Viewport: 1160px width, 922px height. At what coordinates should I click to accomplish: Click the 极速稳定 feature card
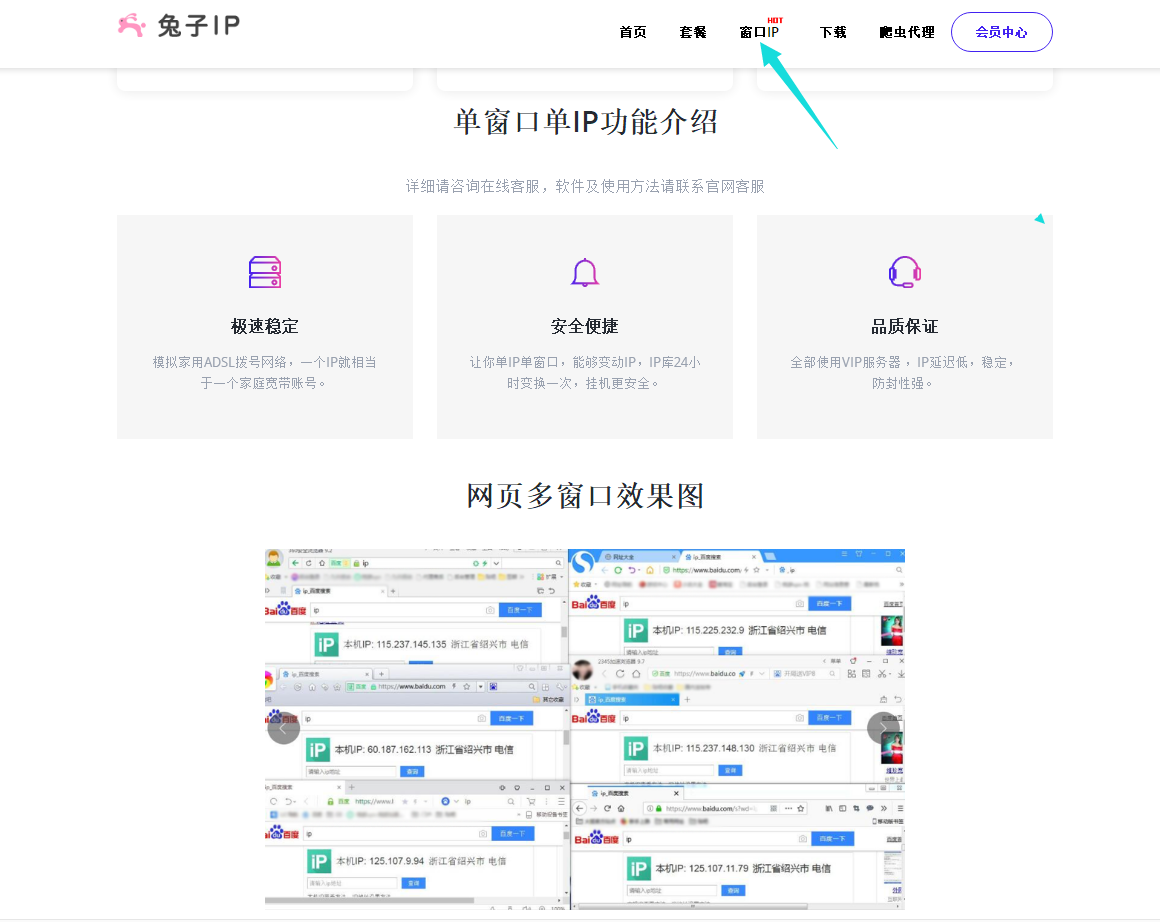click(264, 325)
